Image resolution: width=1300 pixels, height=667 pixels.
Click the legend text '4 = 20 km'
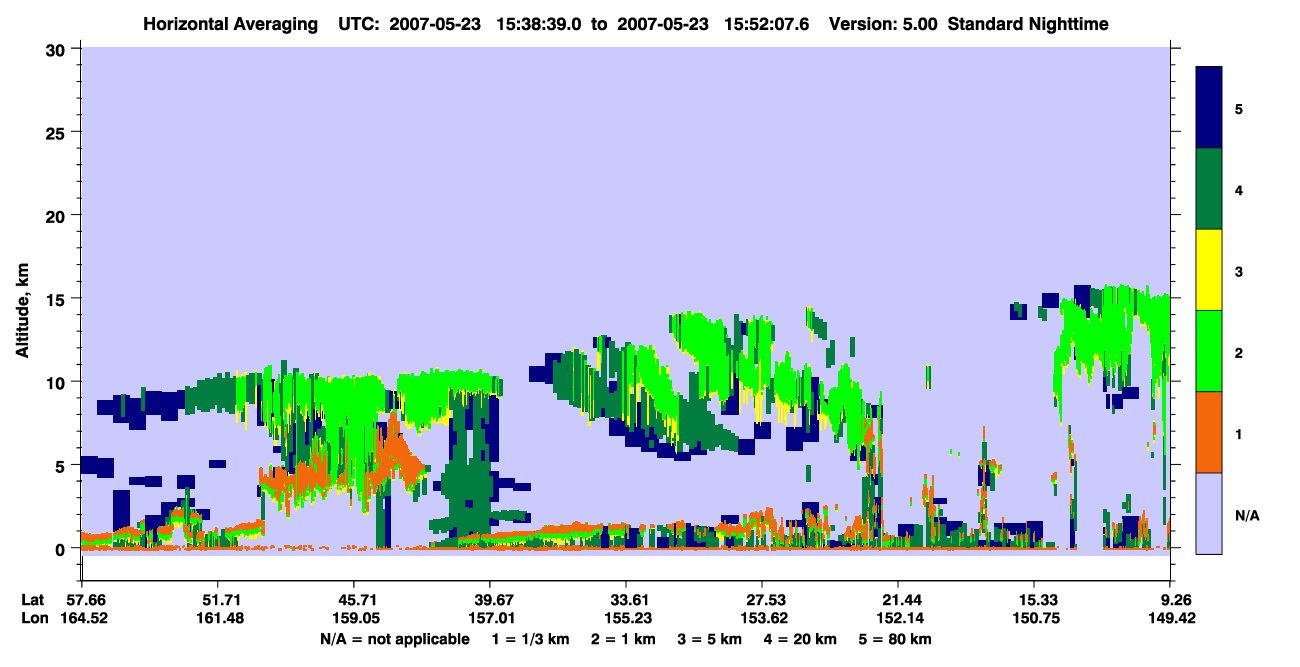pyautogui.click(x=799, y=638)
